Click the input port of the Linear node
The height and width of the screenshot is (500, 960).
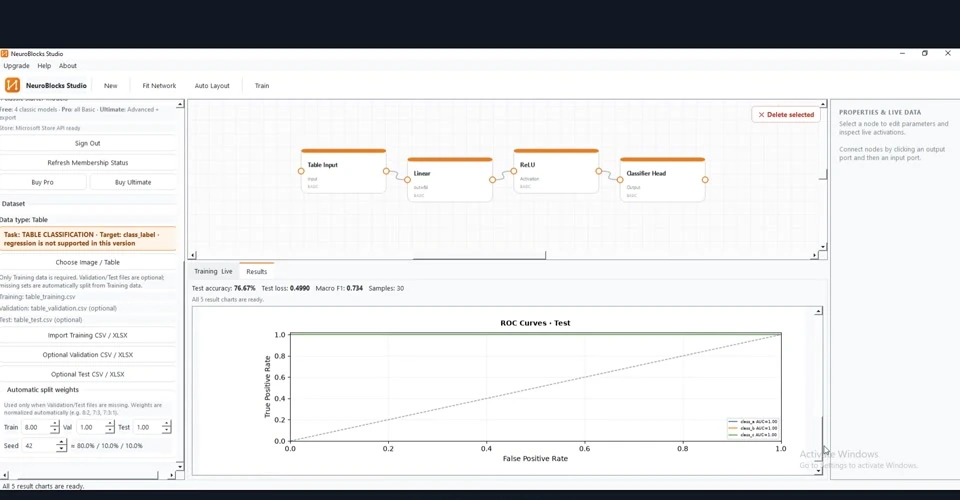point(407,180)
